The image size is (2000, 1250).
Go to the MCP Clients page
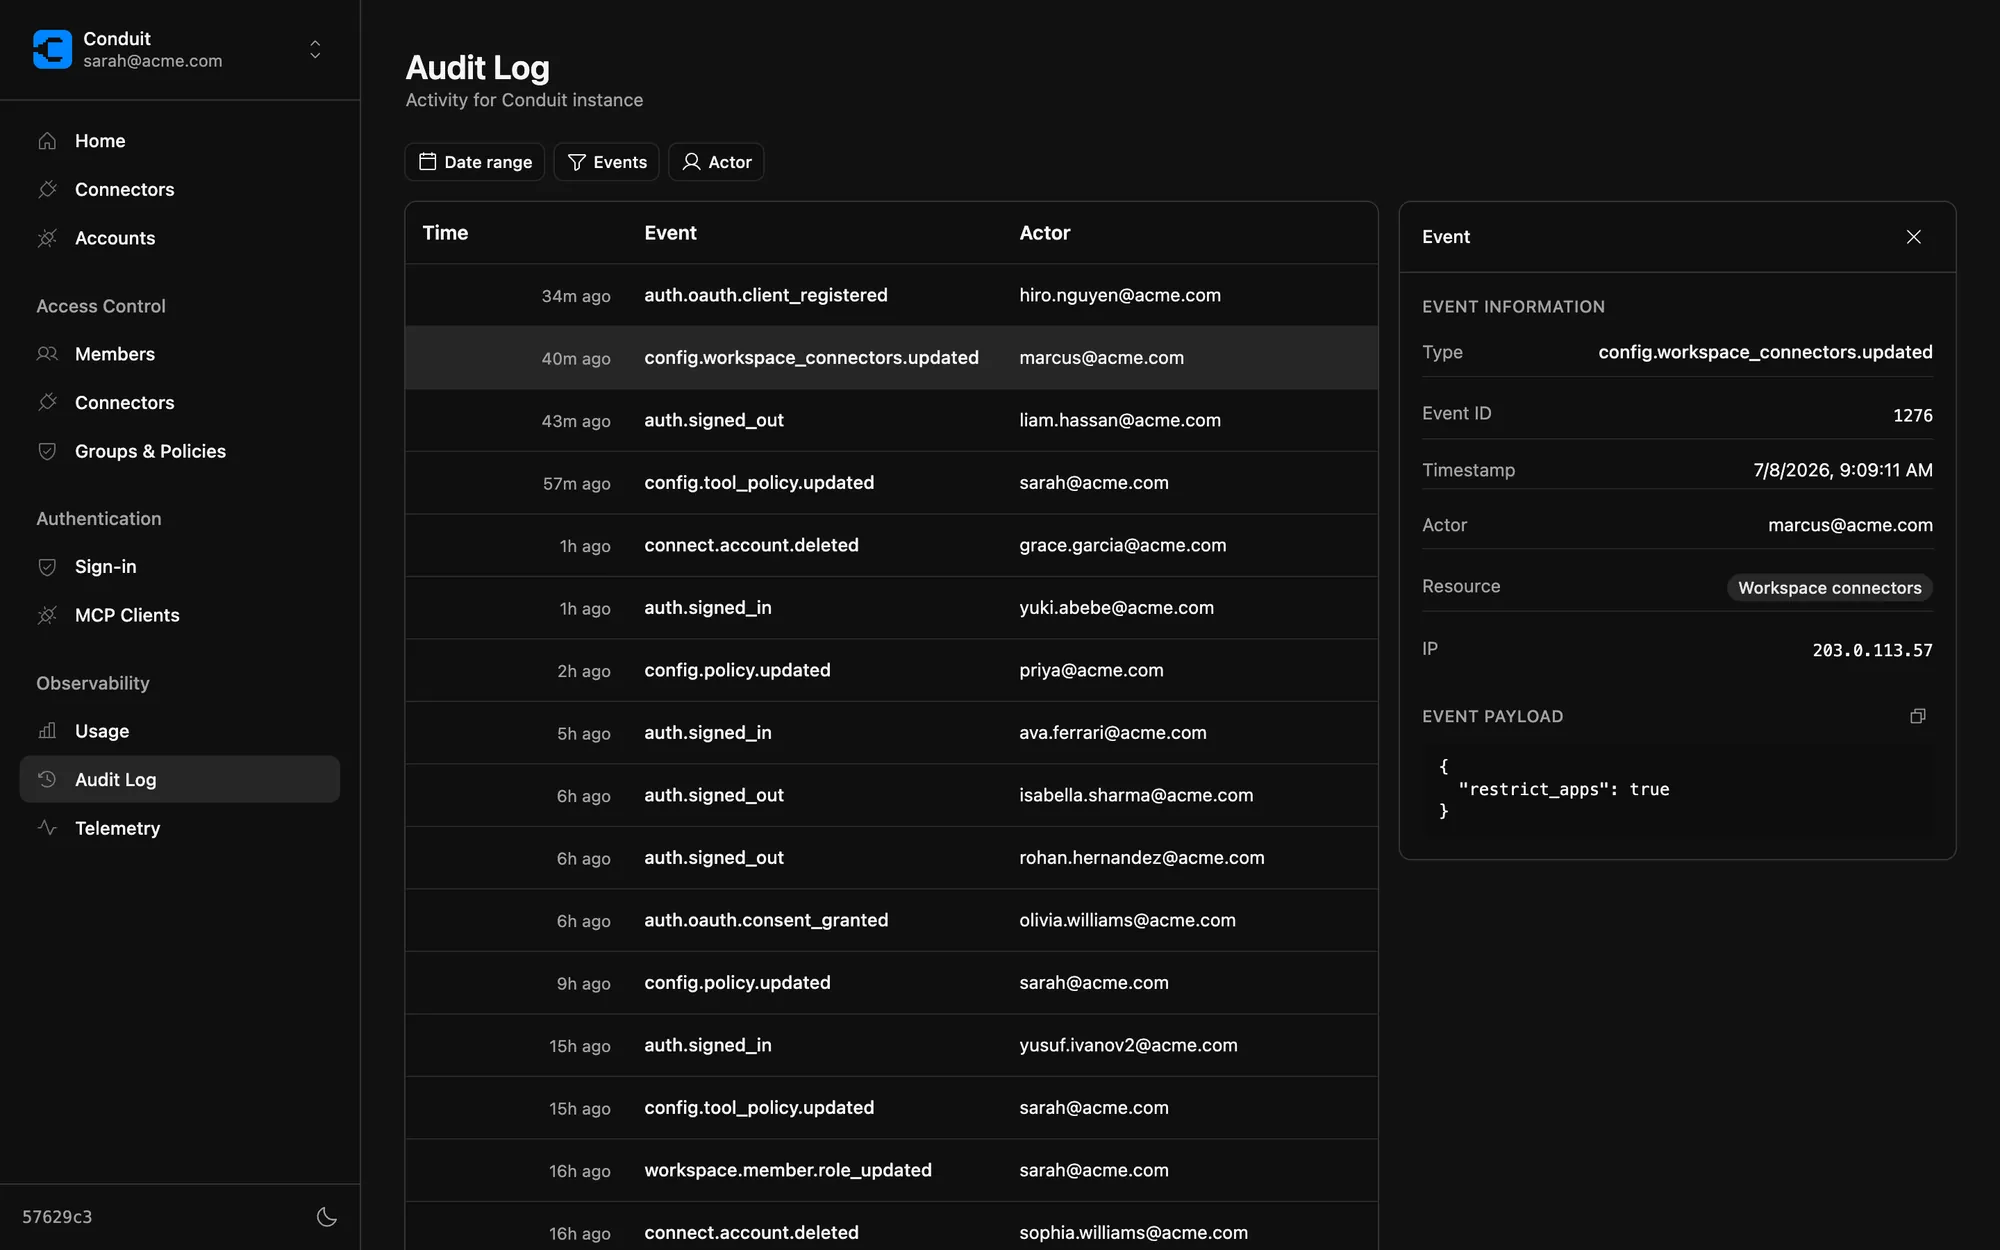180,615
